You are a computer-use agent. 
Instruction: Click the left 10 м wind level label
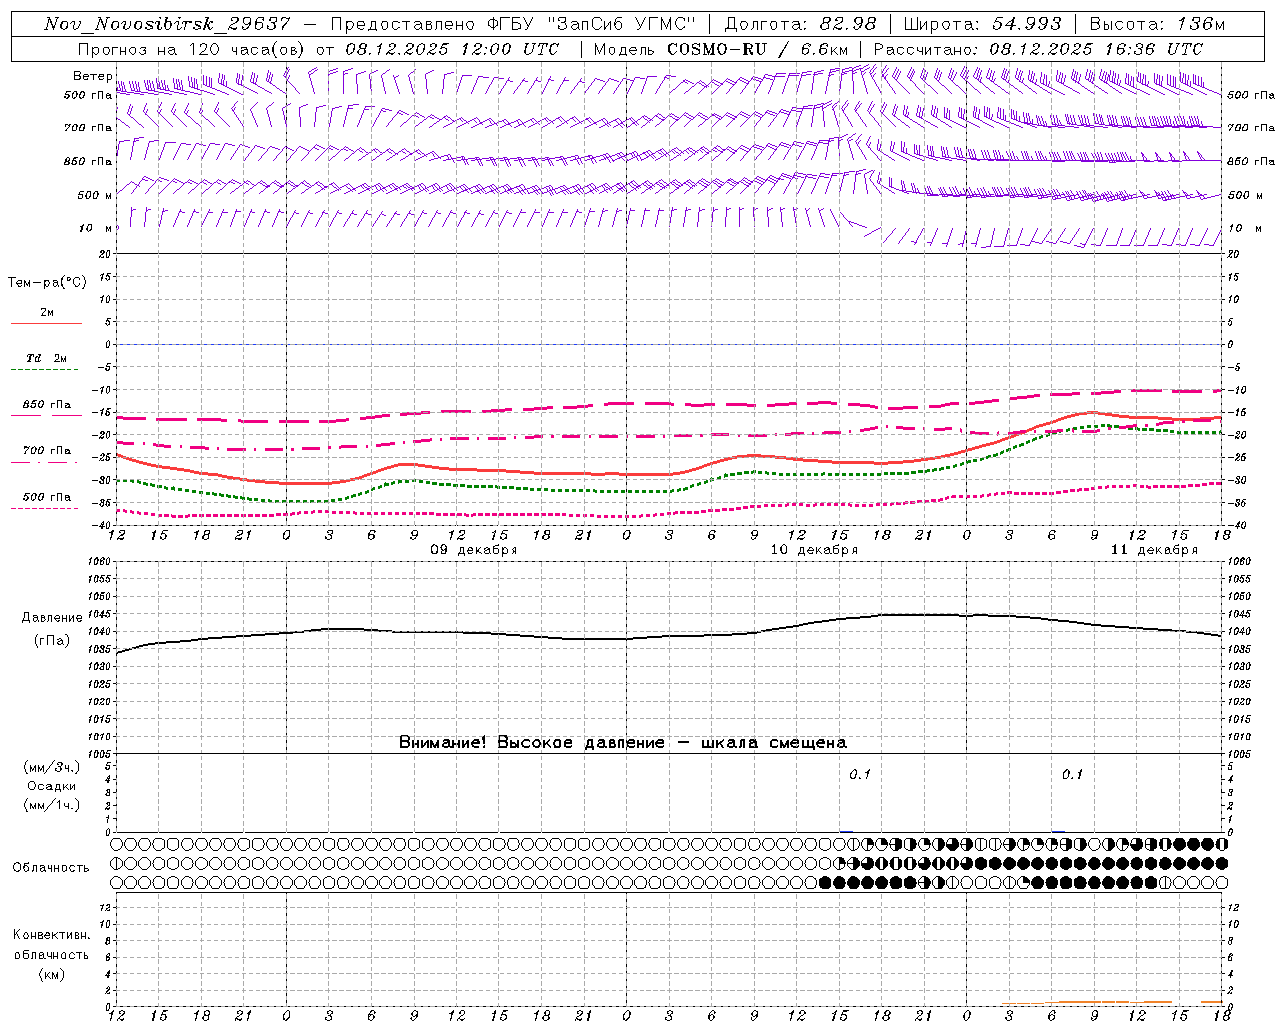[96, 228]
